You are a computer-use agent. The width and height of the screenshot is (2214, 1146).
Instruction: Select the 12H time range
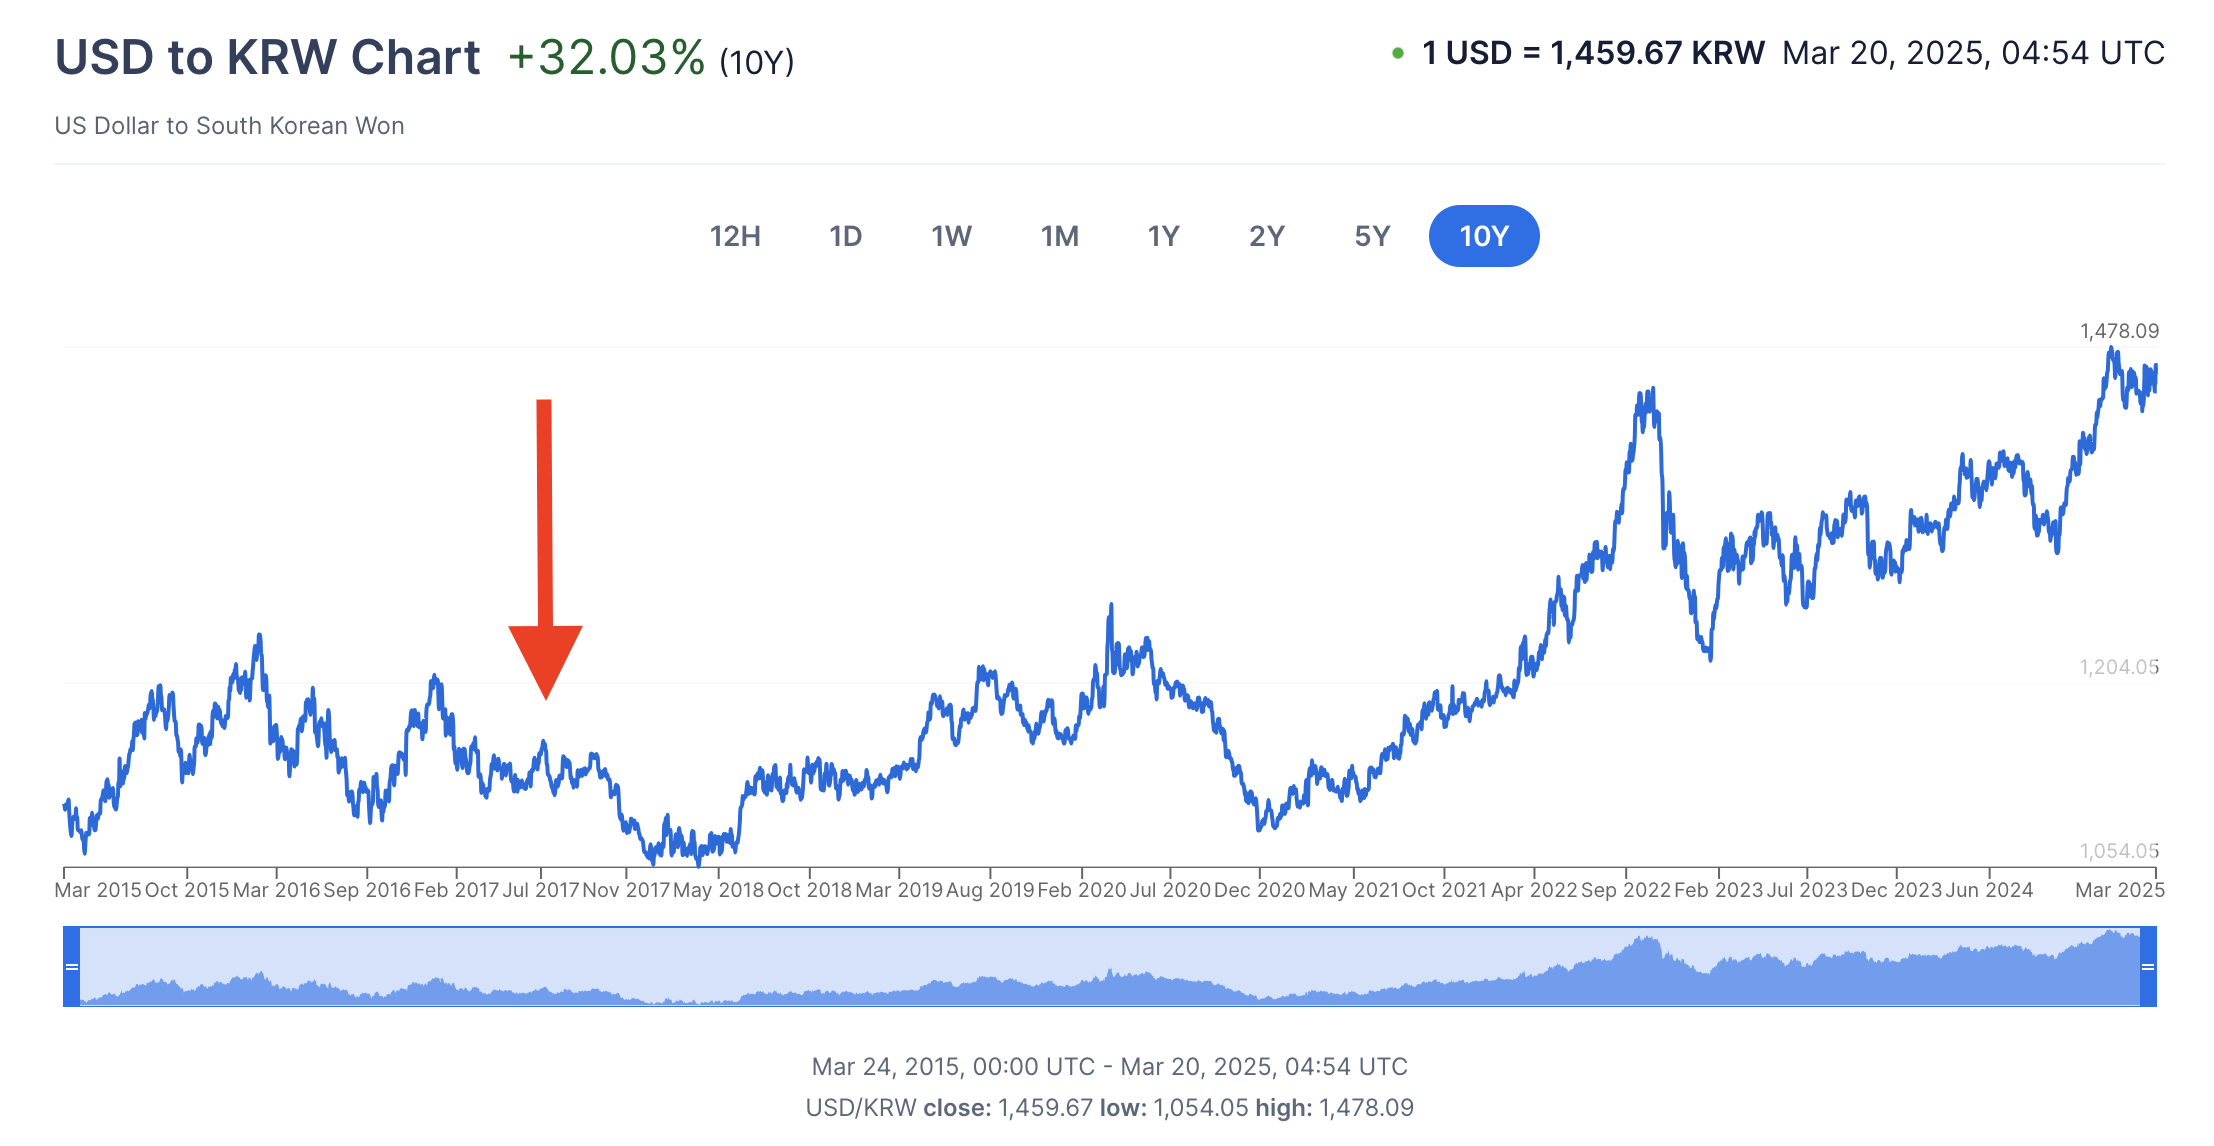pyautogui.click(x=736, y=236)
